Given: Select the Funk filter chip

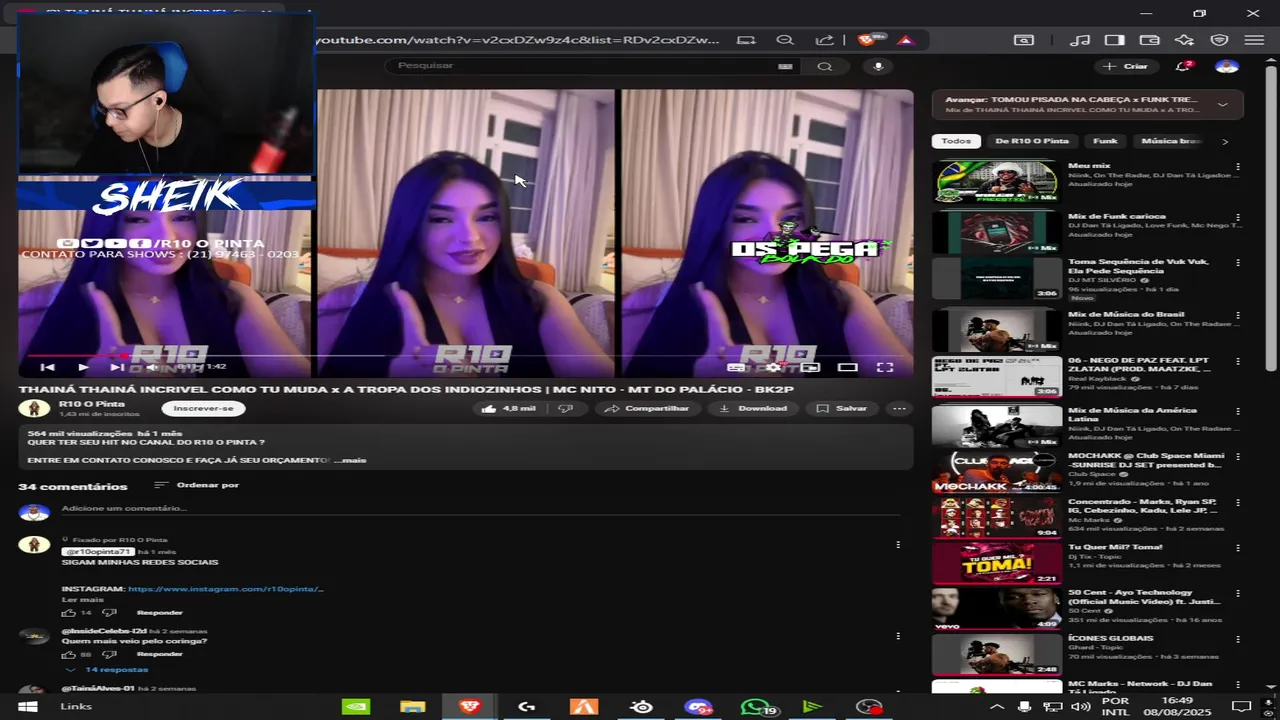Looking at the screenshot, I should [1105, 141].
